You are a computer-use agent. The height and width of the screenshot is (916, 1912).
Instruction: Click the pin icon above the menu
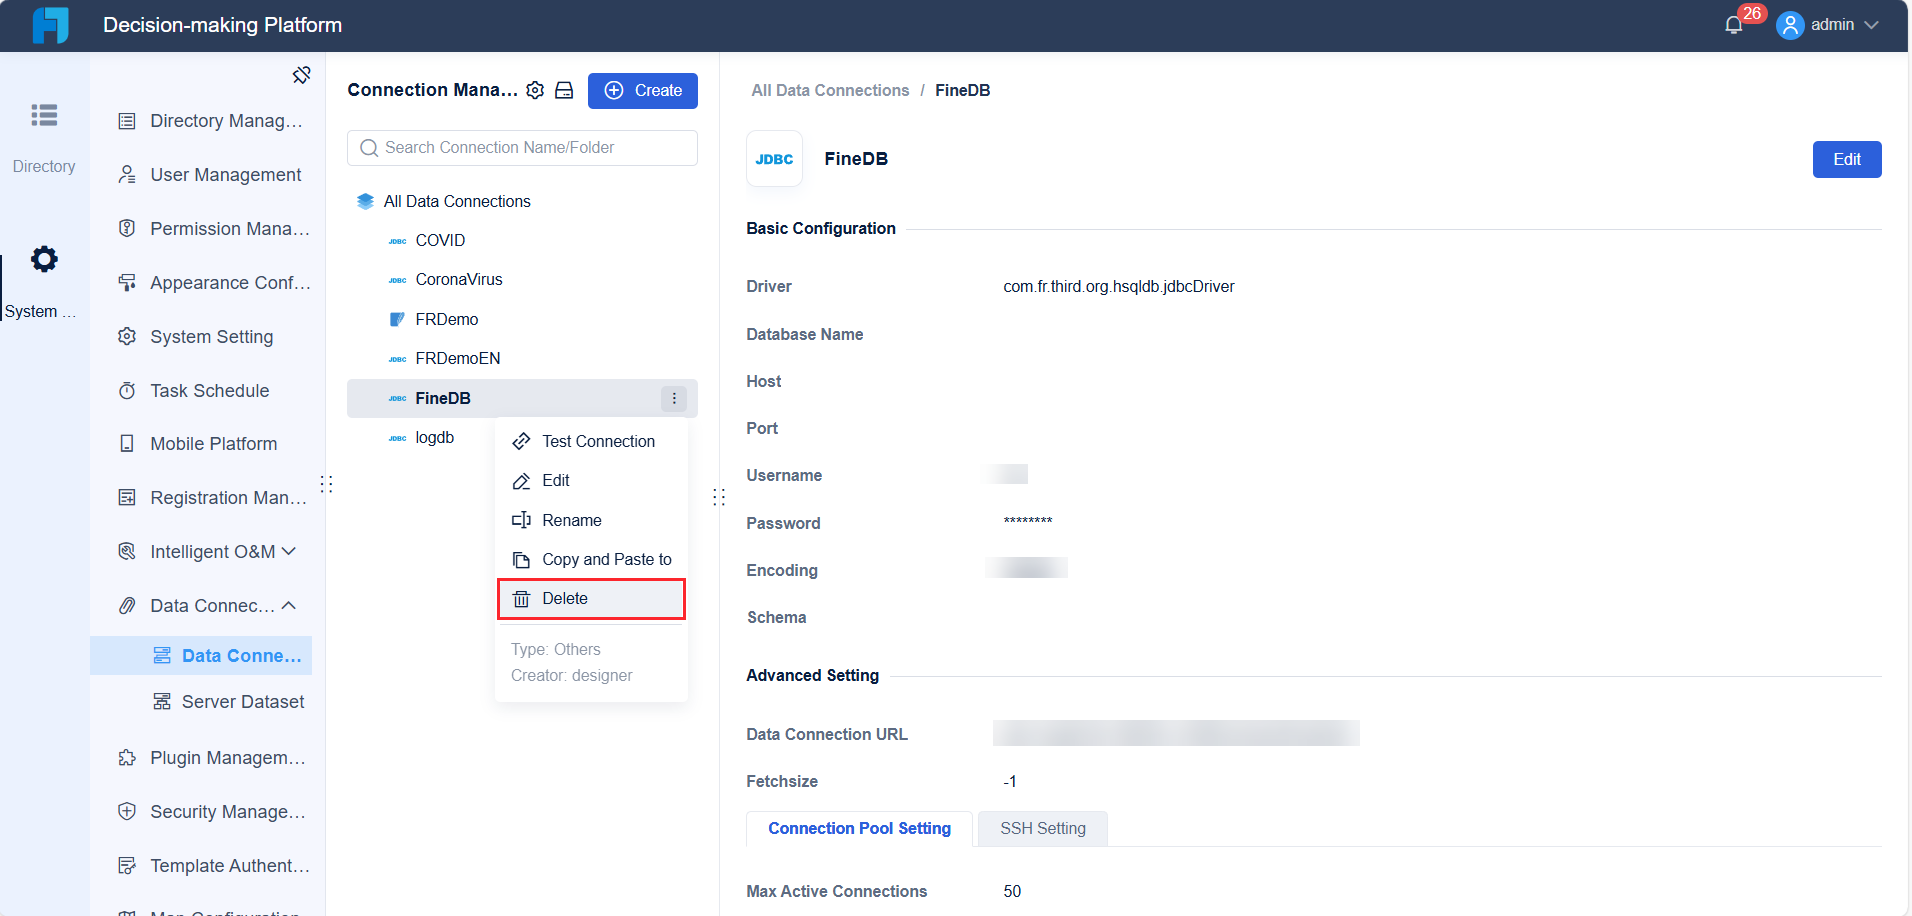301,75
